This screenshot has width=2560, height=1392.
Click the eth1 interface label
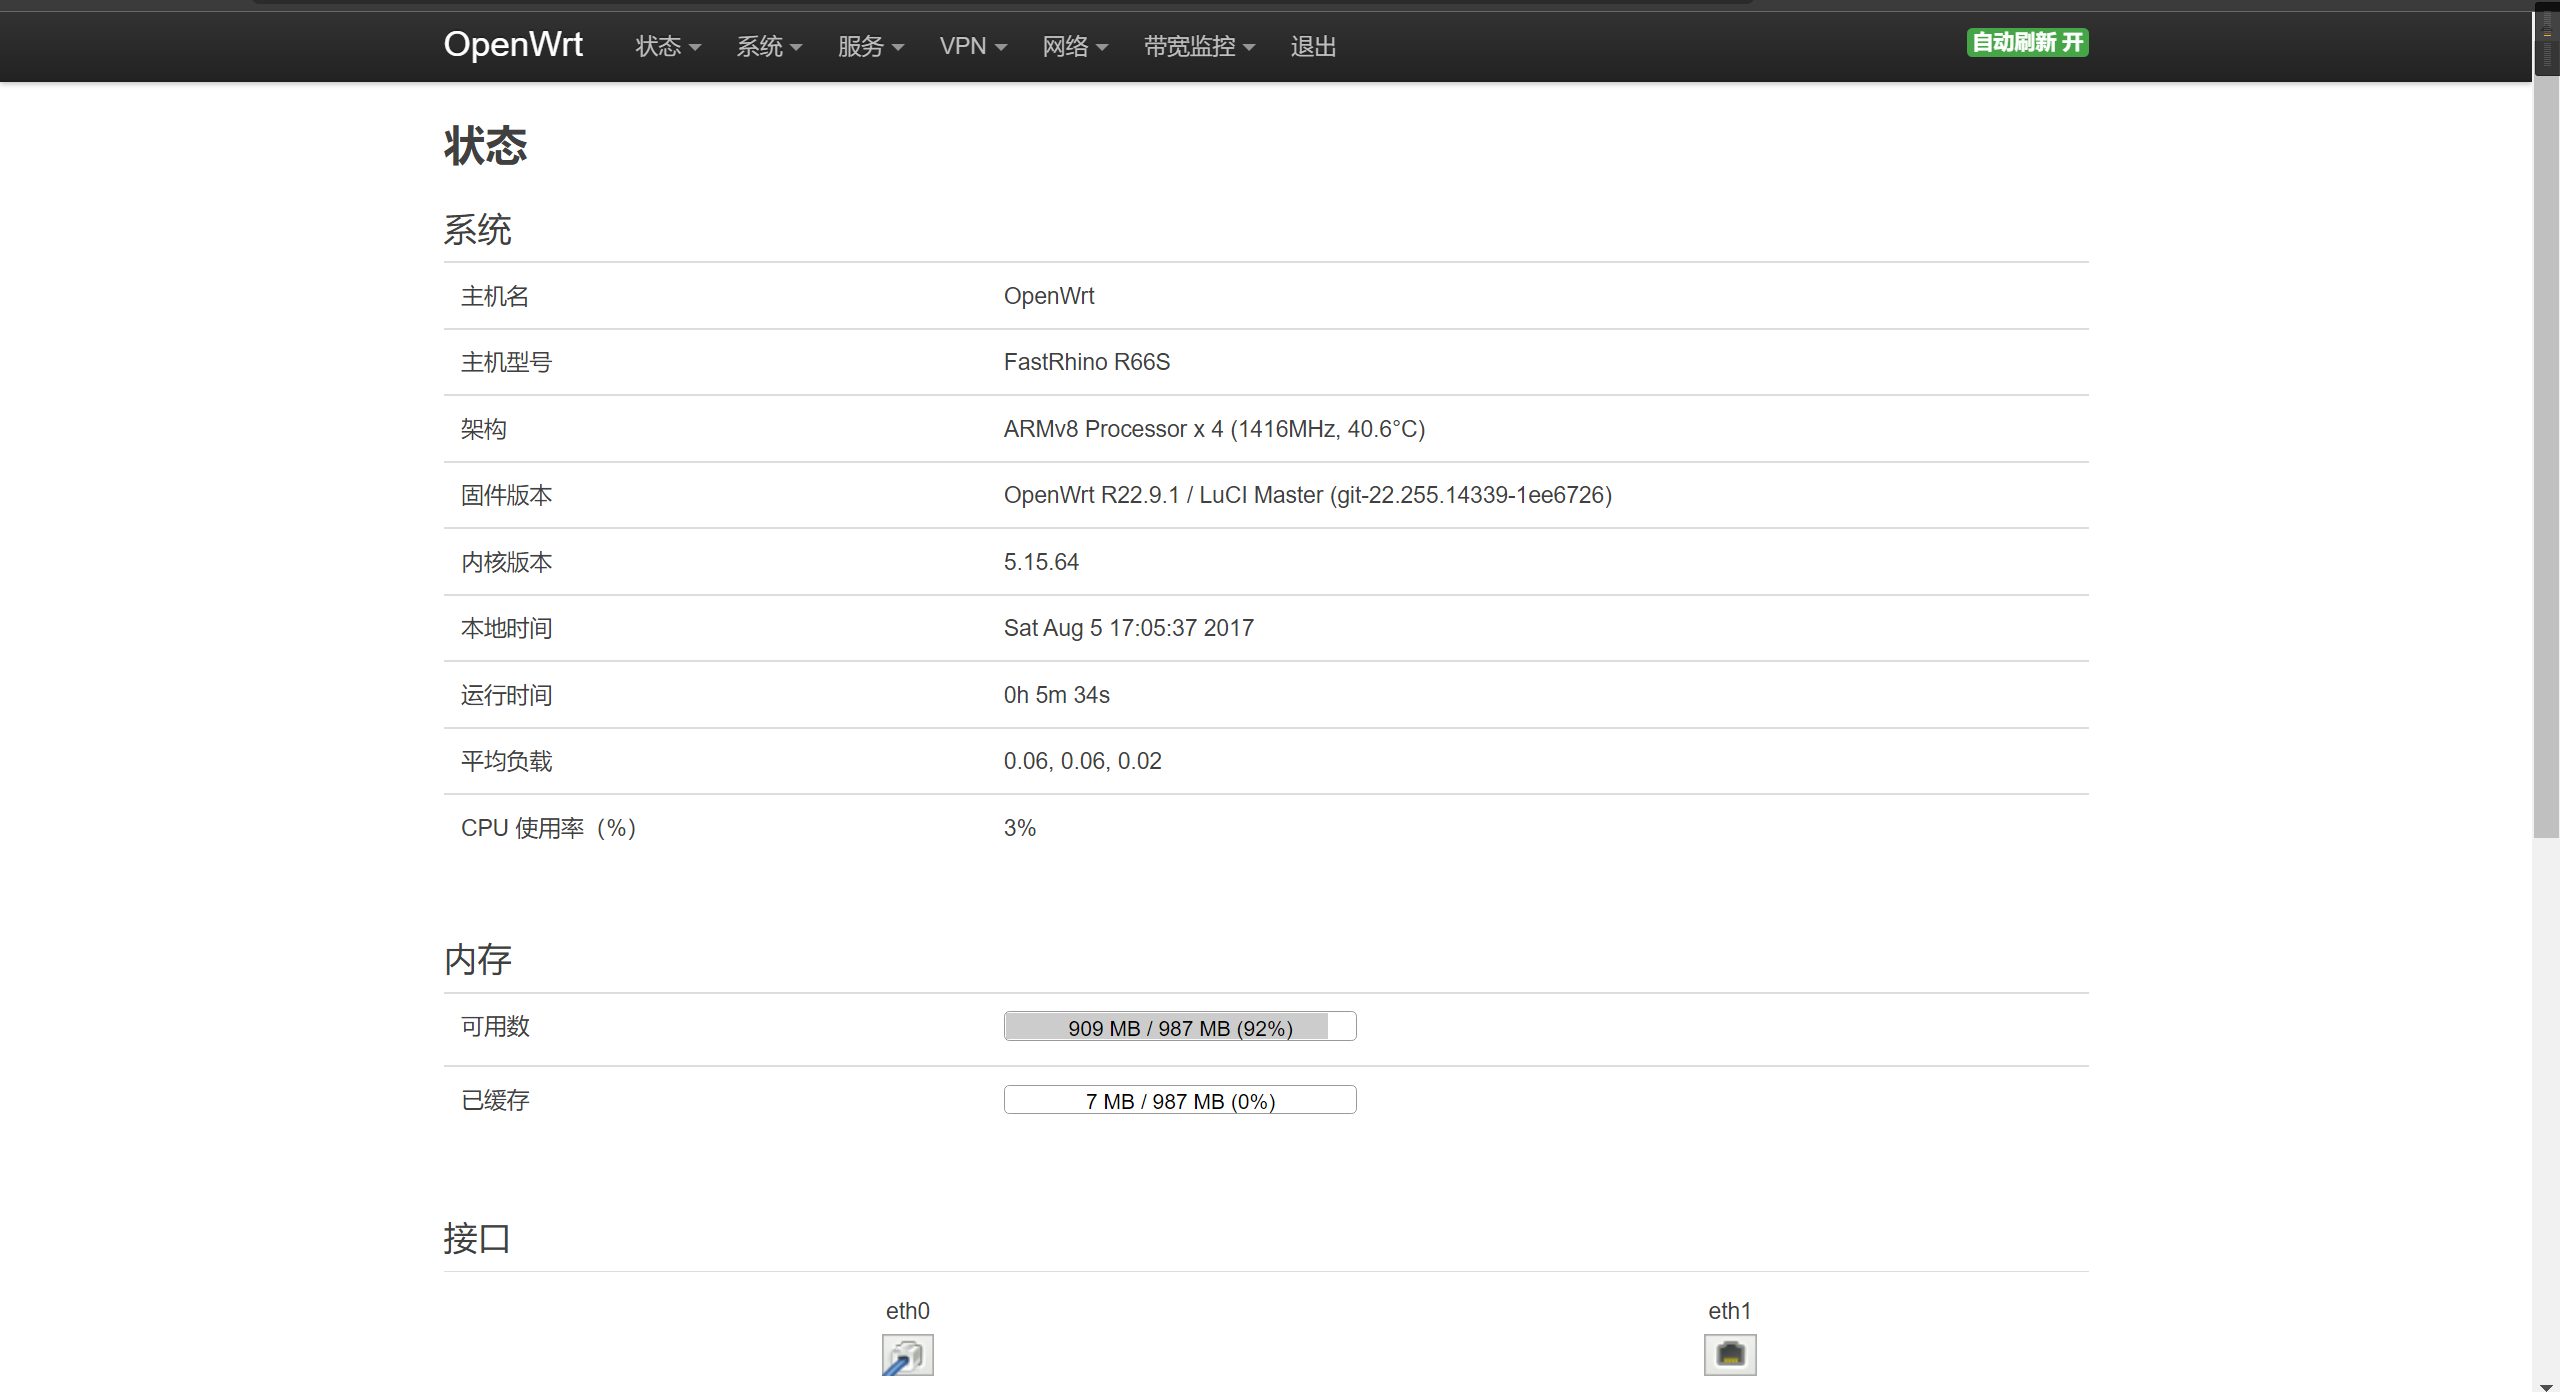[1730, 1311]
